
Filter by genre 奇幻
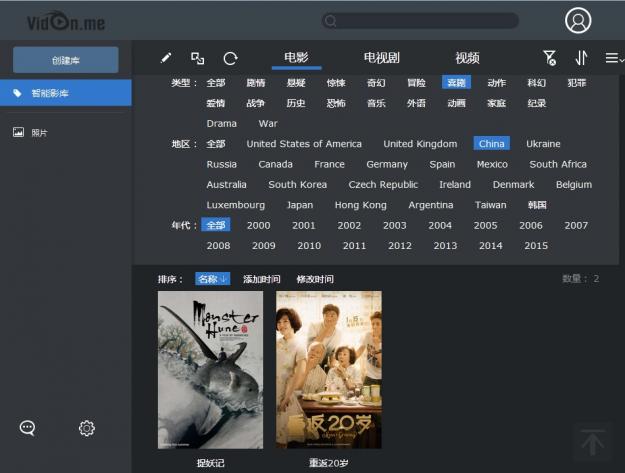coord(376,83)
